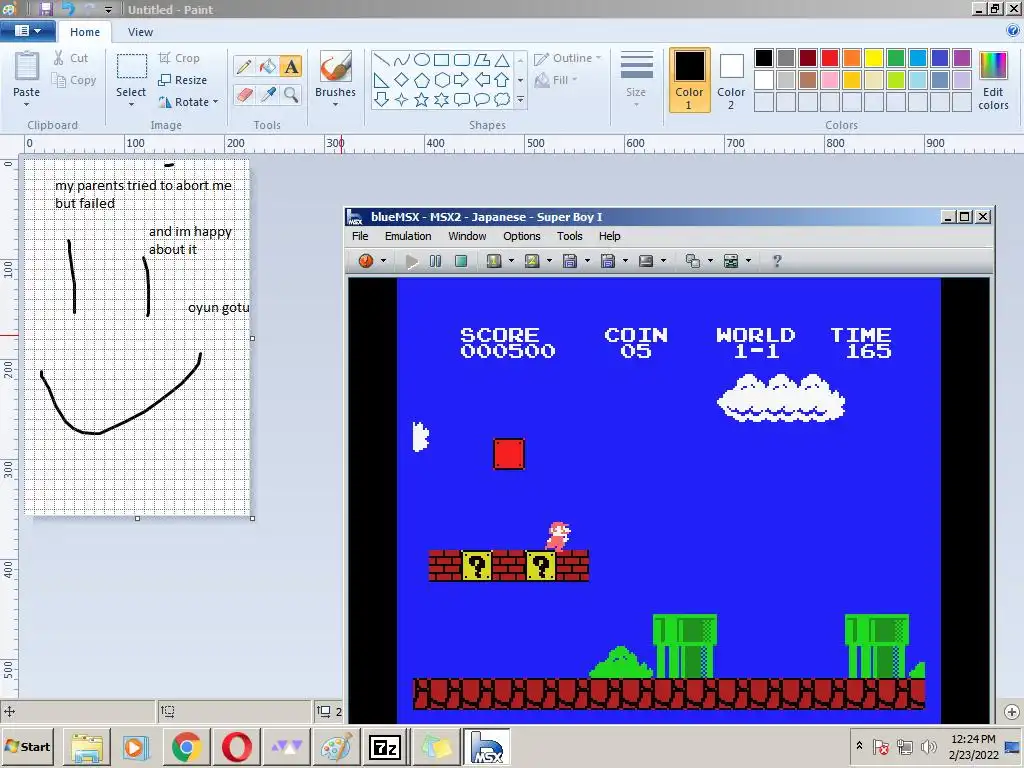Open Paint Help question mark
Screen dimensions: 1024x768
(1013, 30)
